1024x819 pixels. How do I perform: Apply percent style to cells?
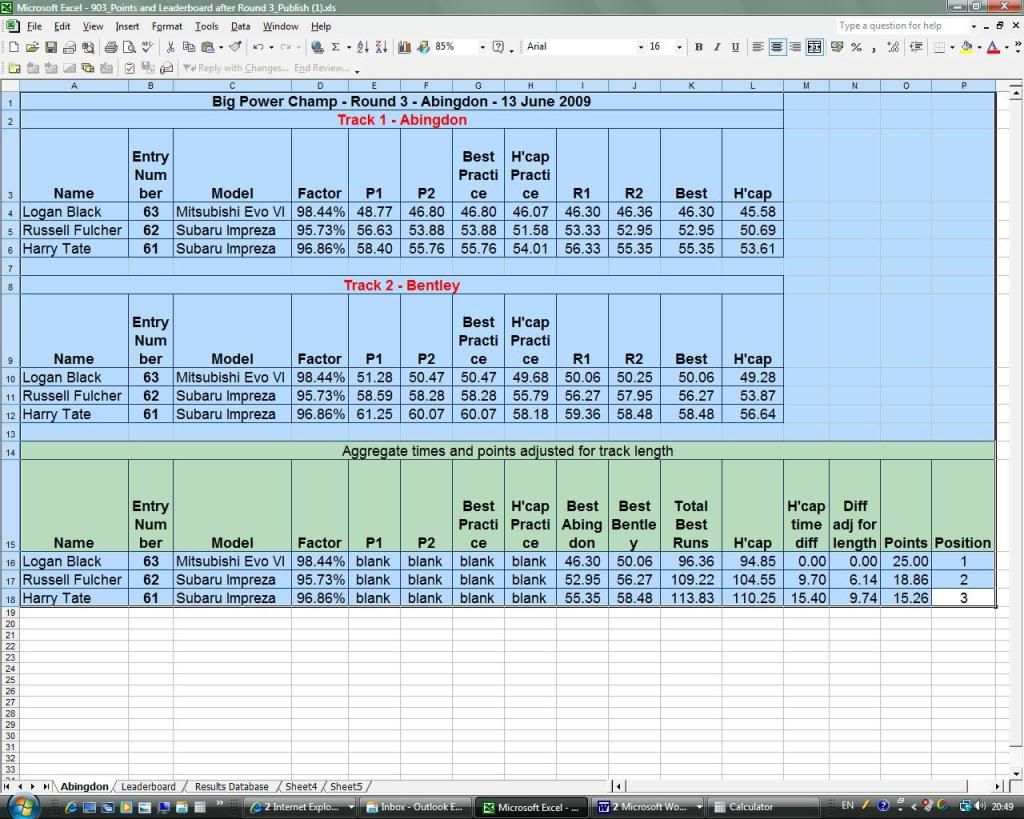point(856,47)
